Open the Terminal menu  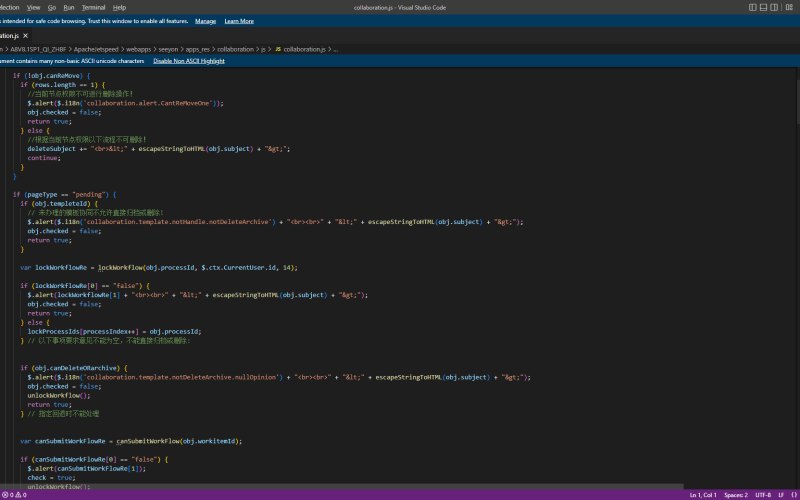tap(93, 8)
